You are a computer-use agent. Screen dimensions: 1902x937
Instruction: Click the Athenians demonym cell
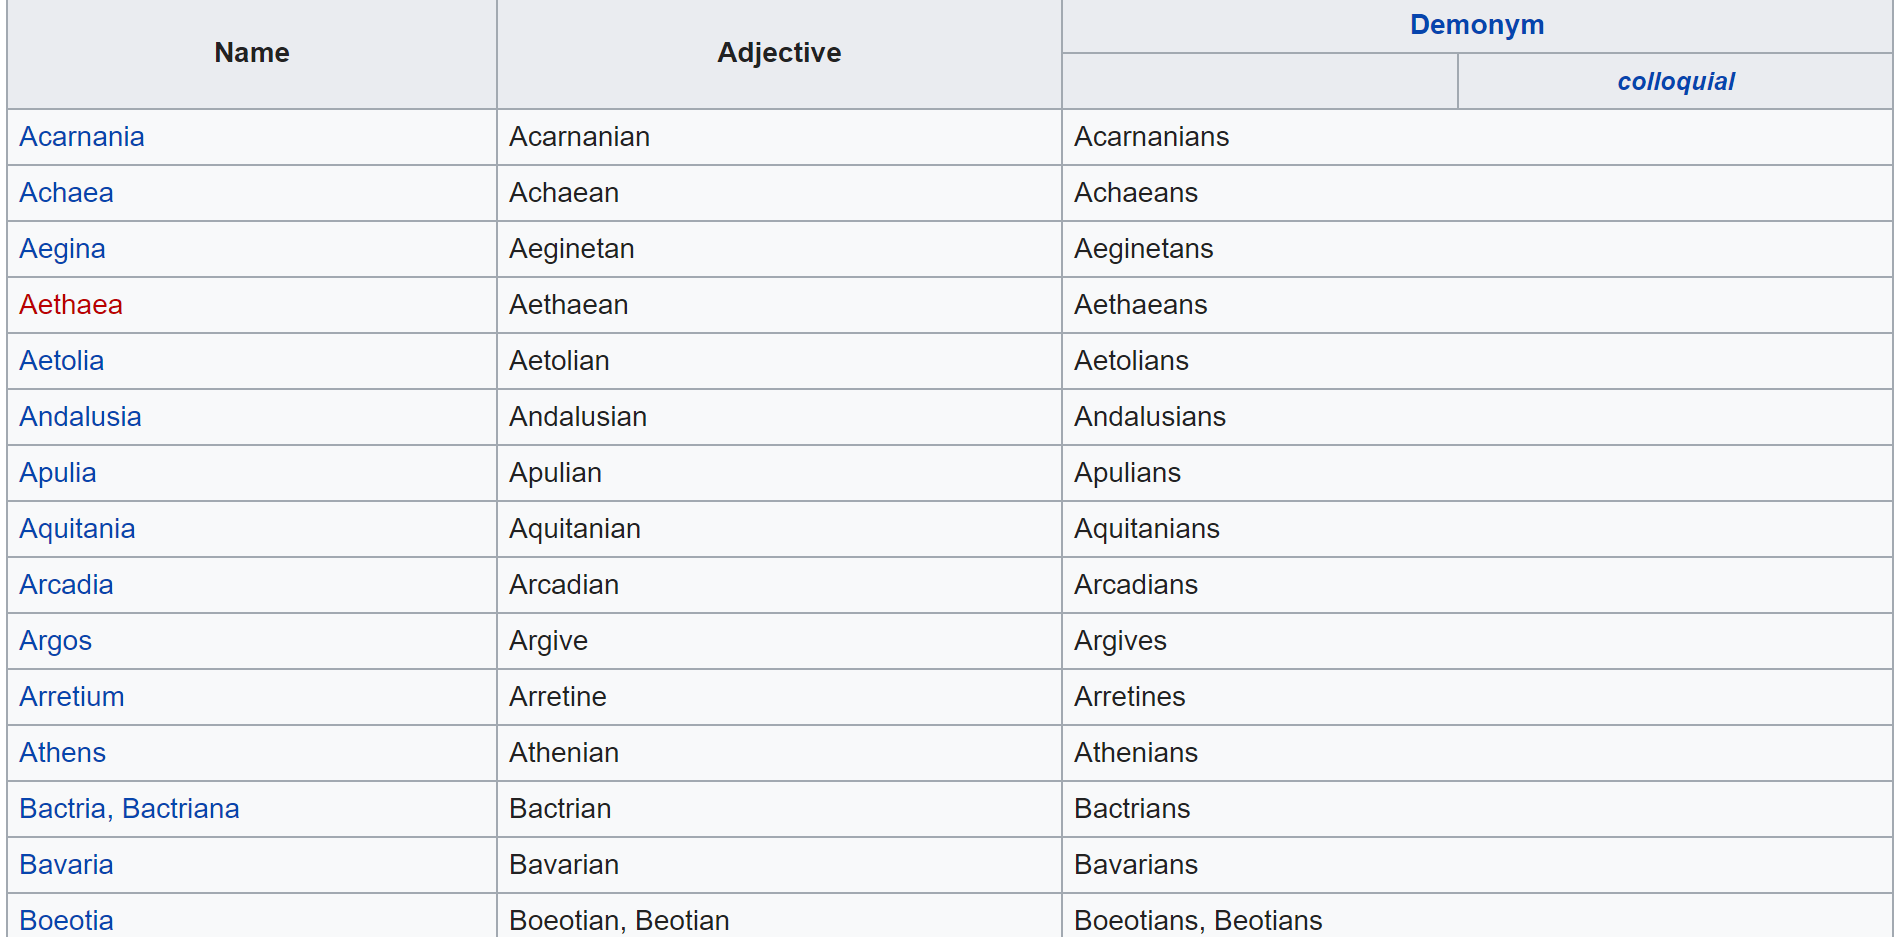pos(1136,753)
